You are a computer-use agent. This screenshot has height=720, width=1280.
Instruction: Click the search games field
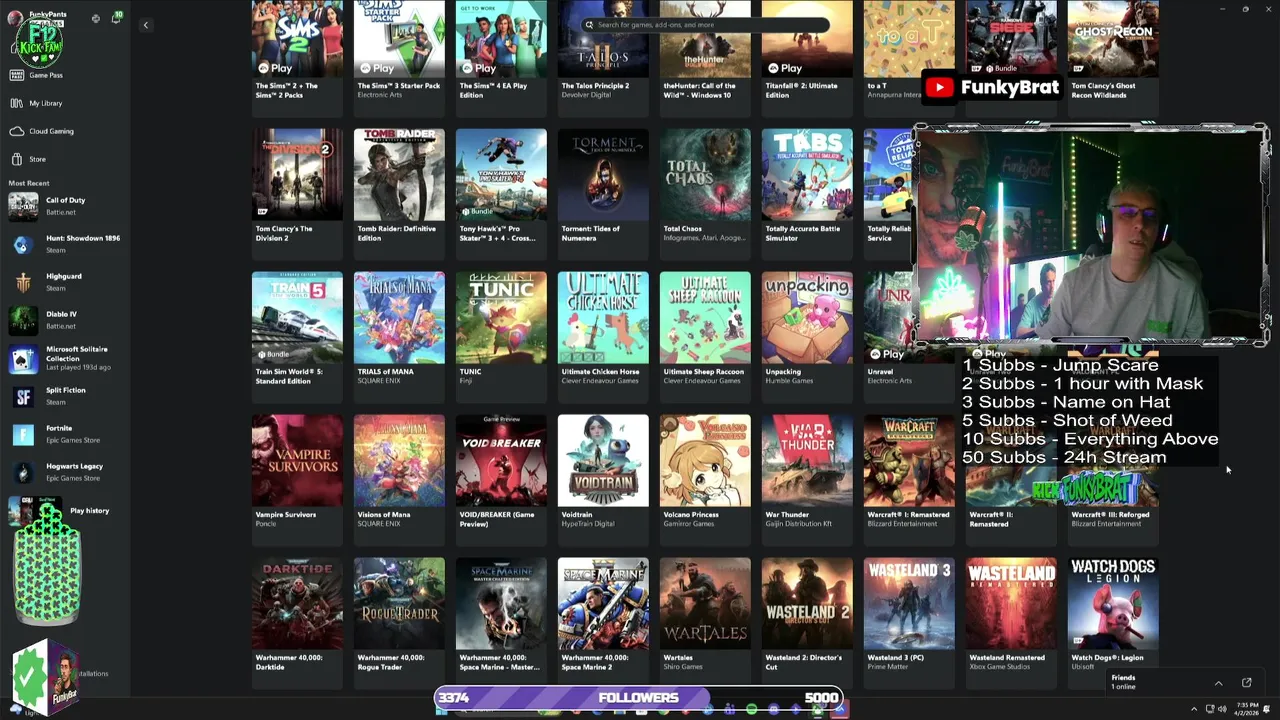click(705, 25)
